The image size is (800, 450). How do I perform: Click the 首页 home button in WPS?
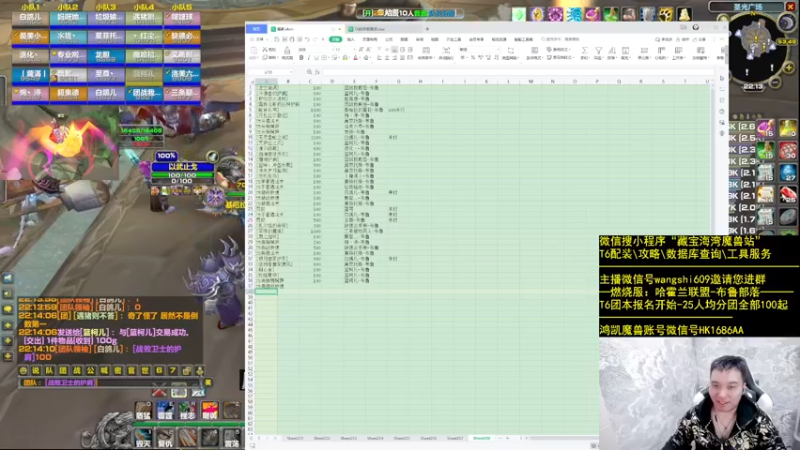256,29
